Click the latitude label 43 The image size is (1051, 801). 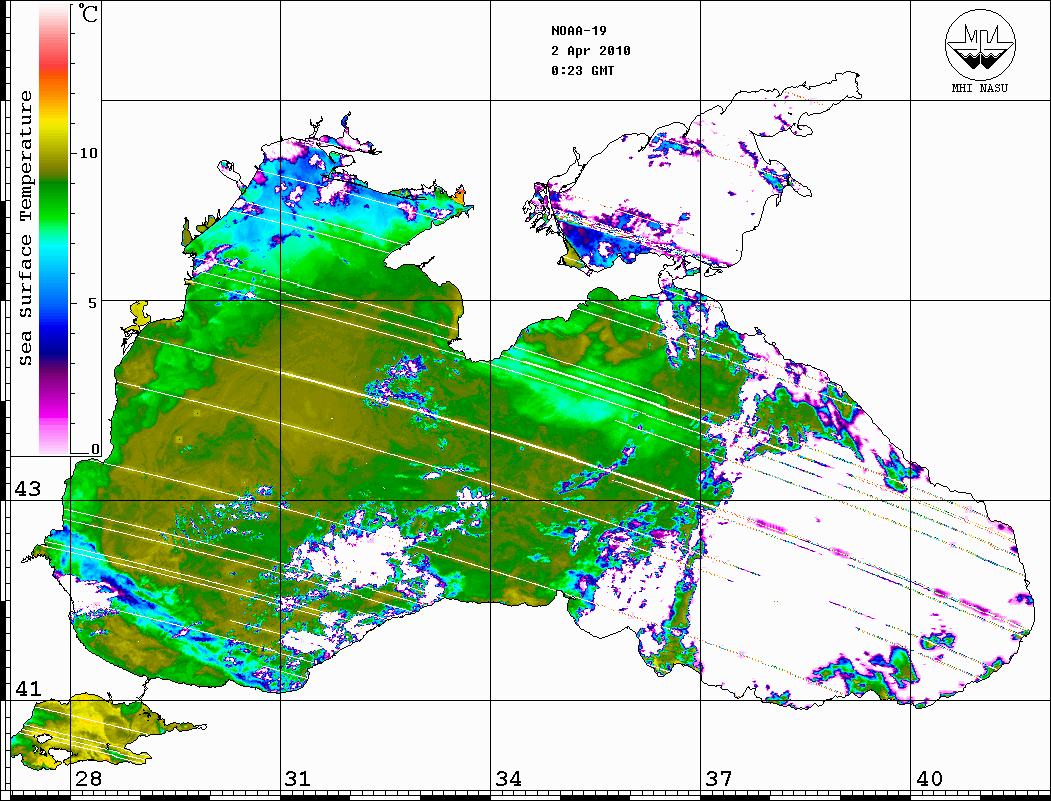[x=27, y=489]
